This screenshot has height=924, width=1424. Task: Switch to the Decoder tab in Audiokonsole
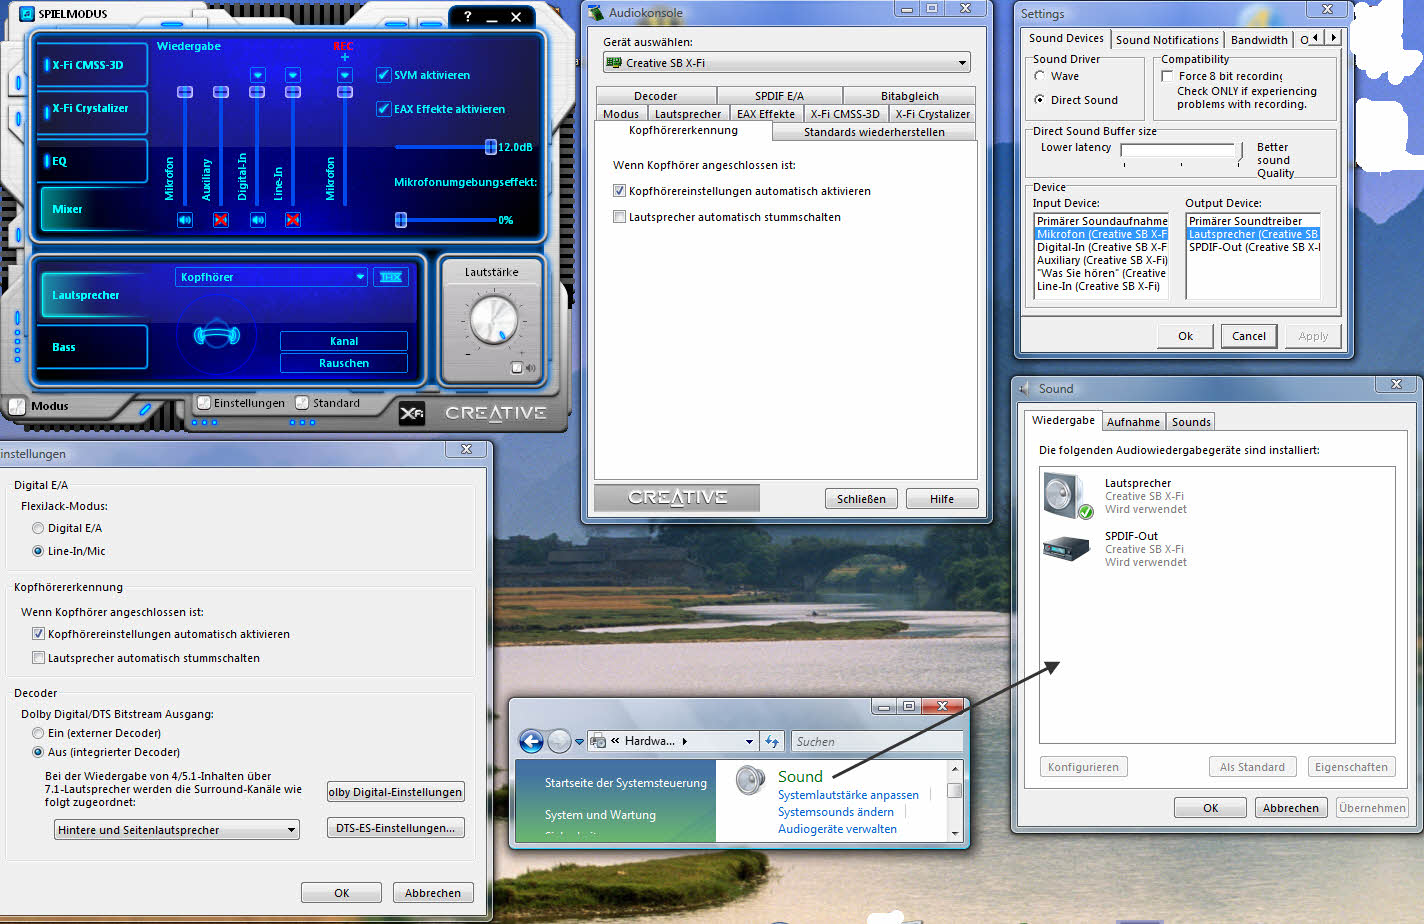tap(656, 96)
